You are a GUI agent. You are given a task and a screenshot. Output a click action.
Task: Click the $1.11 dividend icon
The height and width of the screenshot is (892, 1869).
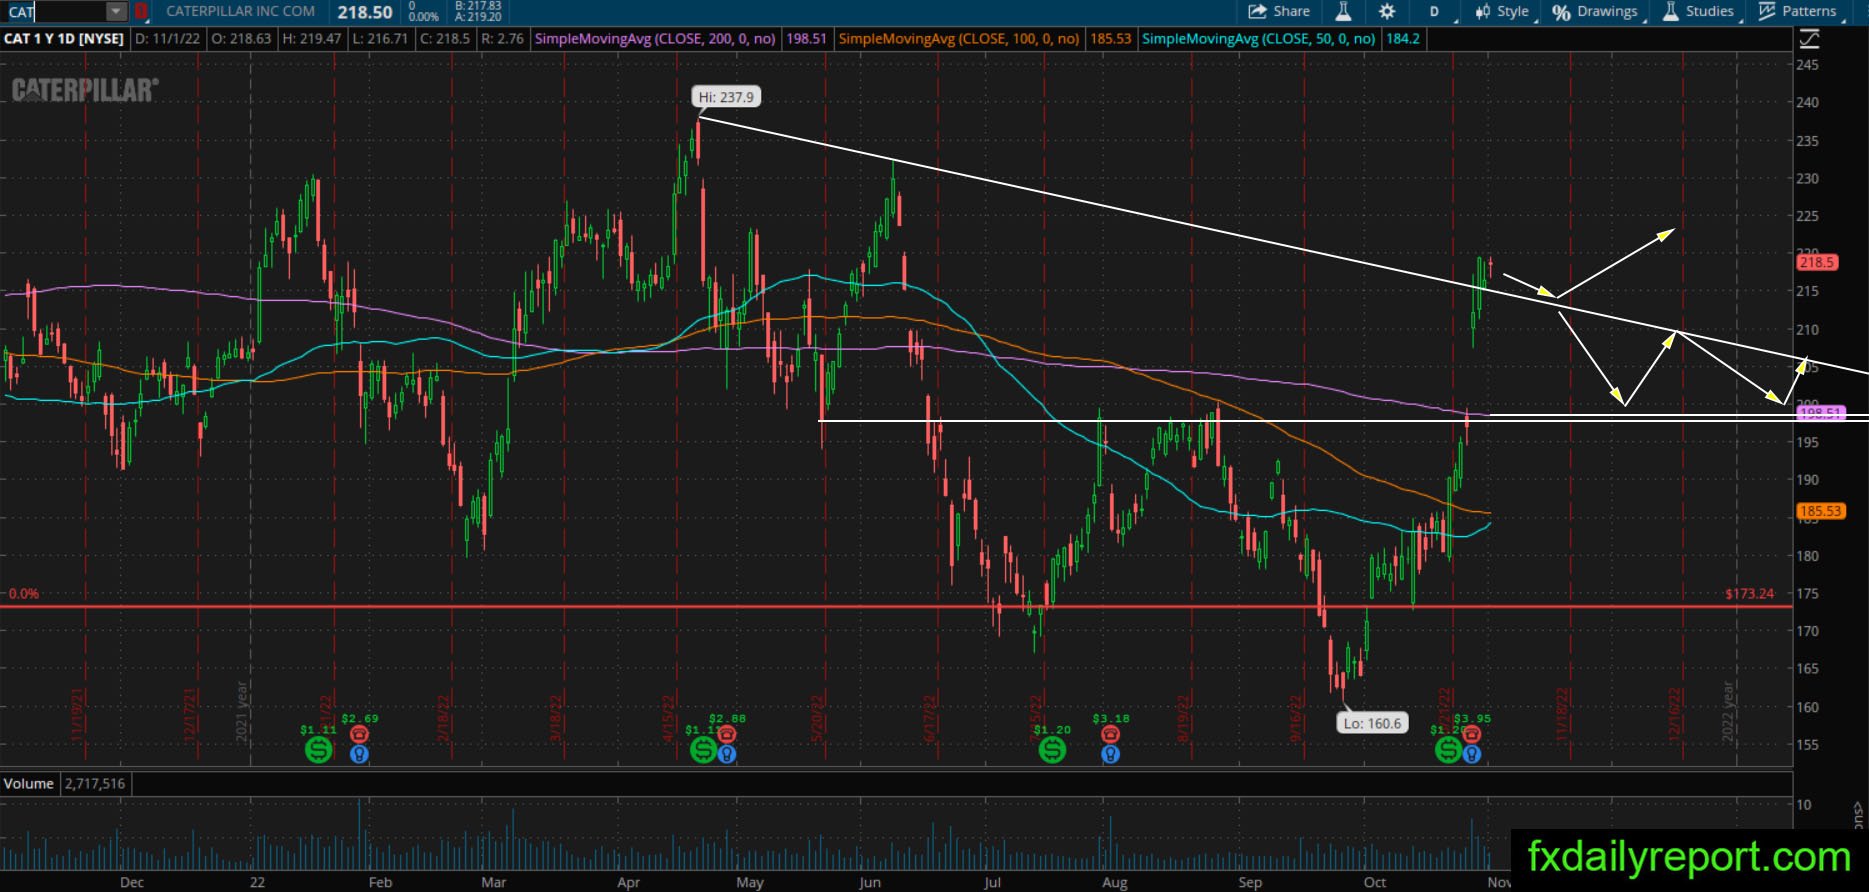point(318,748)
